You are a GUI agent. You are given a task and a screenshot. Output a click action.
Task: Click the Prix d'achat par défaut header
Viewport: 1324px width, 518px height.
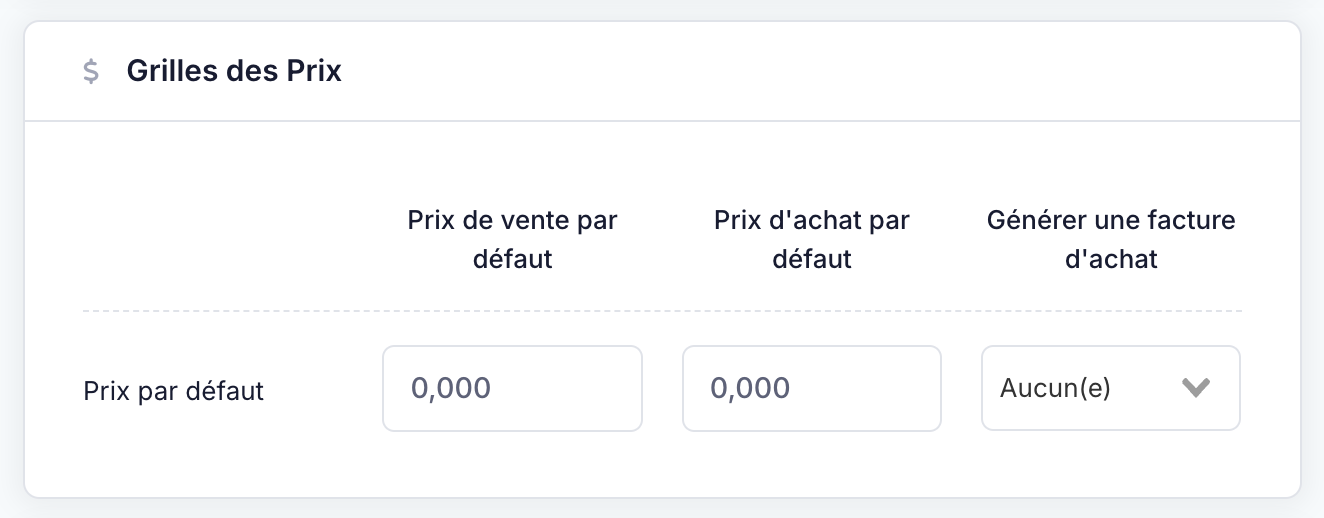[x=812, y=240]
